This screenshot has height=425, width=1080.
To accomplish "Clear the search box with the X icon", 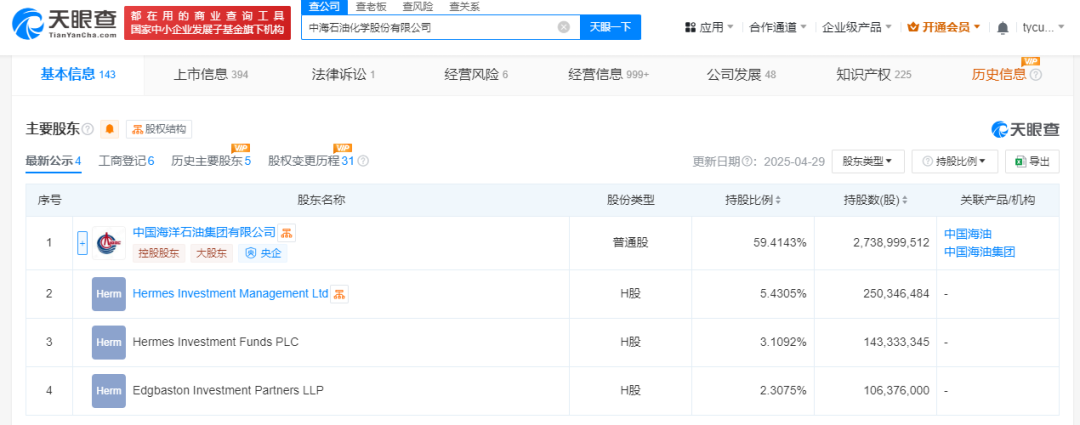I will point(563,28).
